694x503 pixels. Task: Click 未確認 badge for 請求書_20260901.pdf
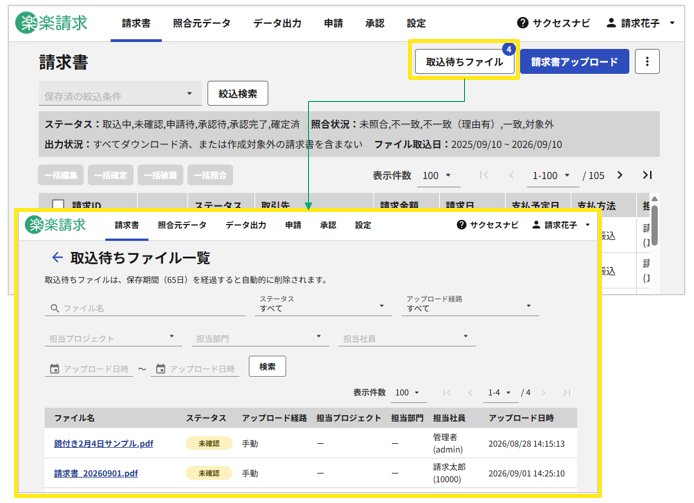click(x=209, y=473)
